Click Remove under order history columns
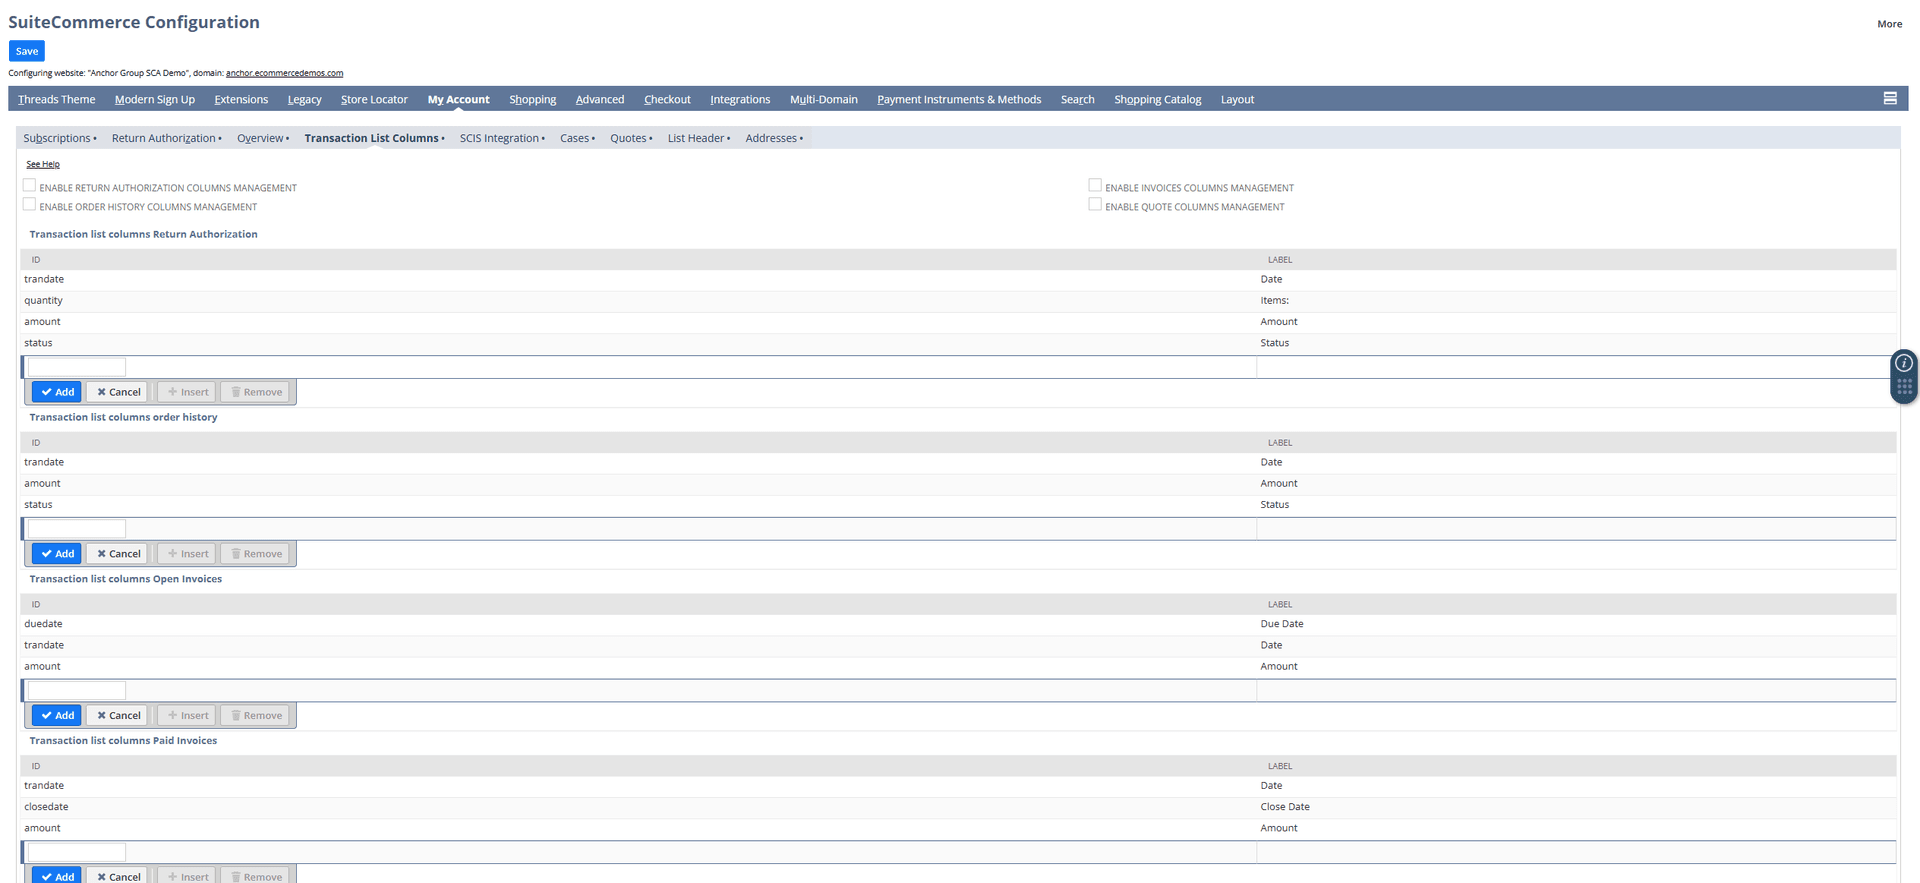 [256, 554]
